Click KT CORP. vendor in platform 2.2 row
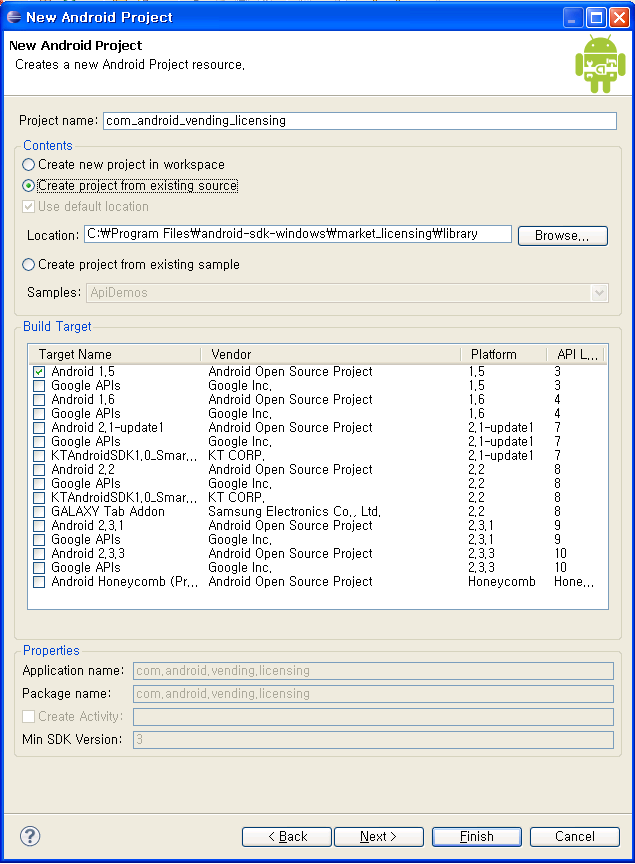 [236, 498]
